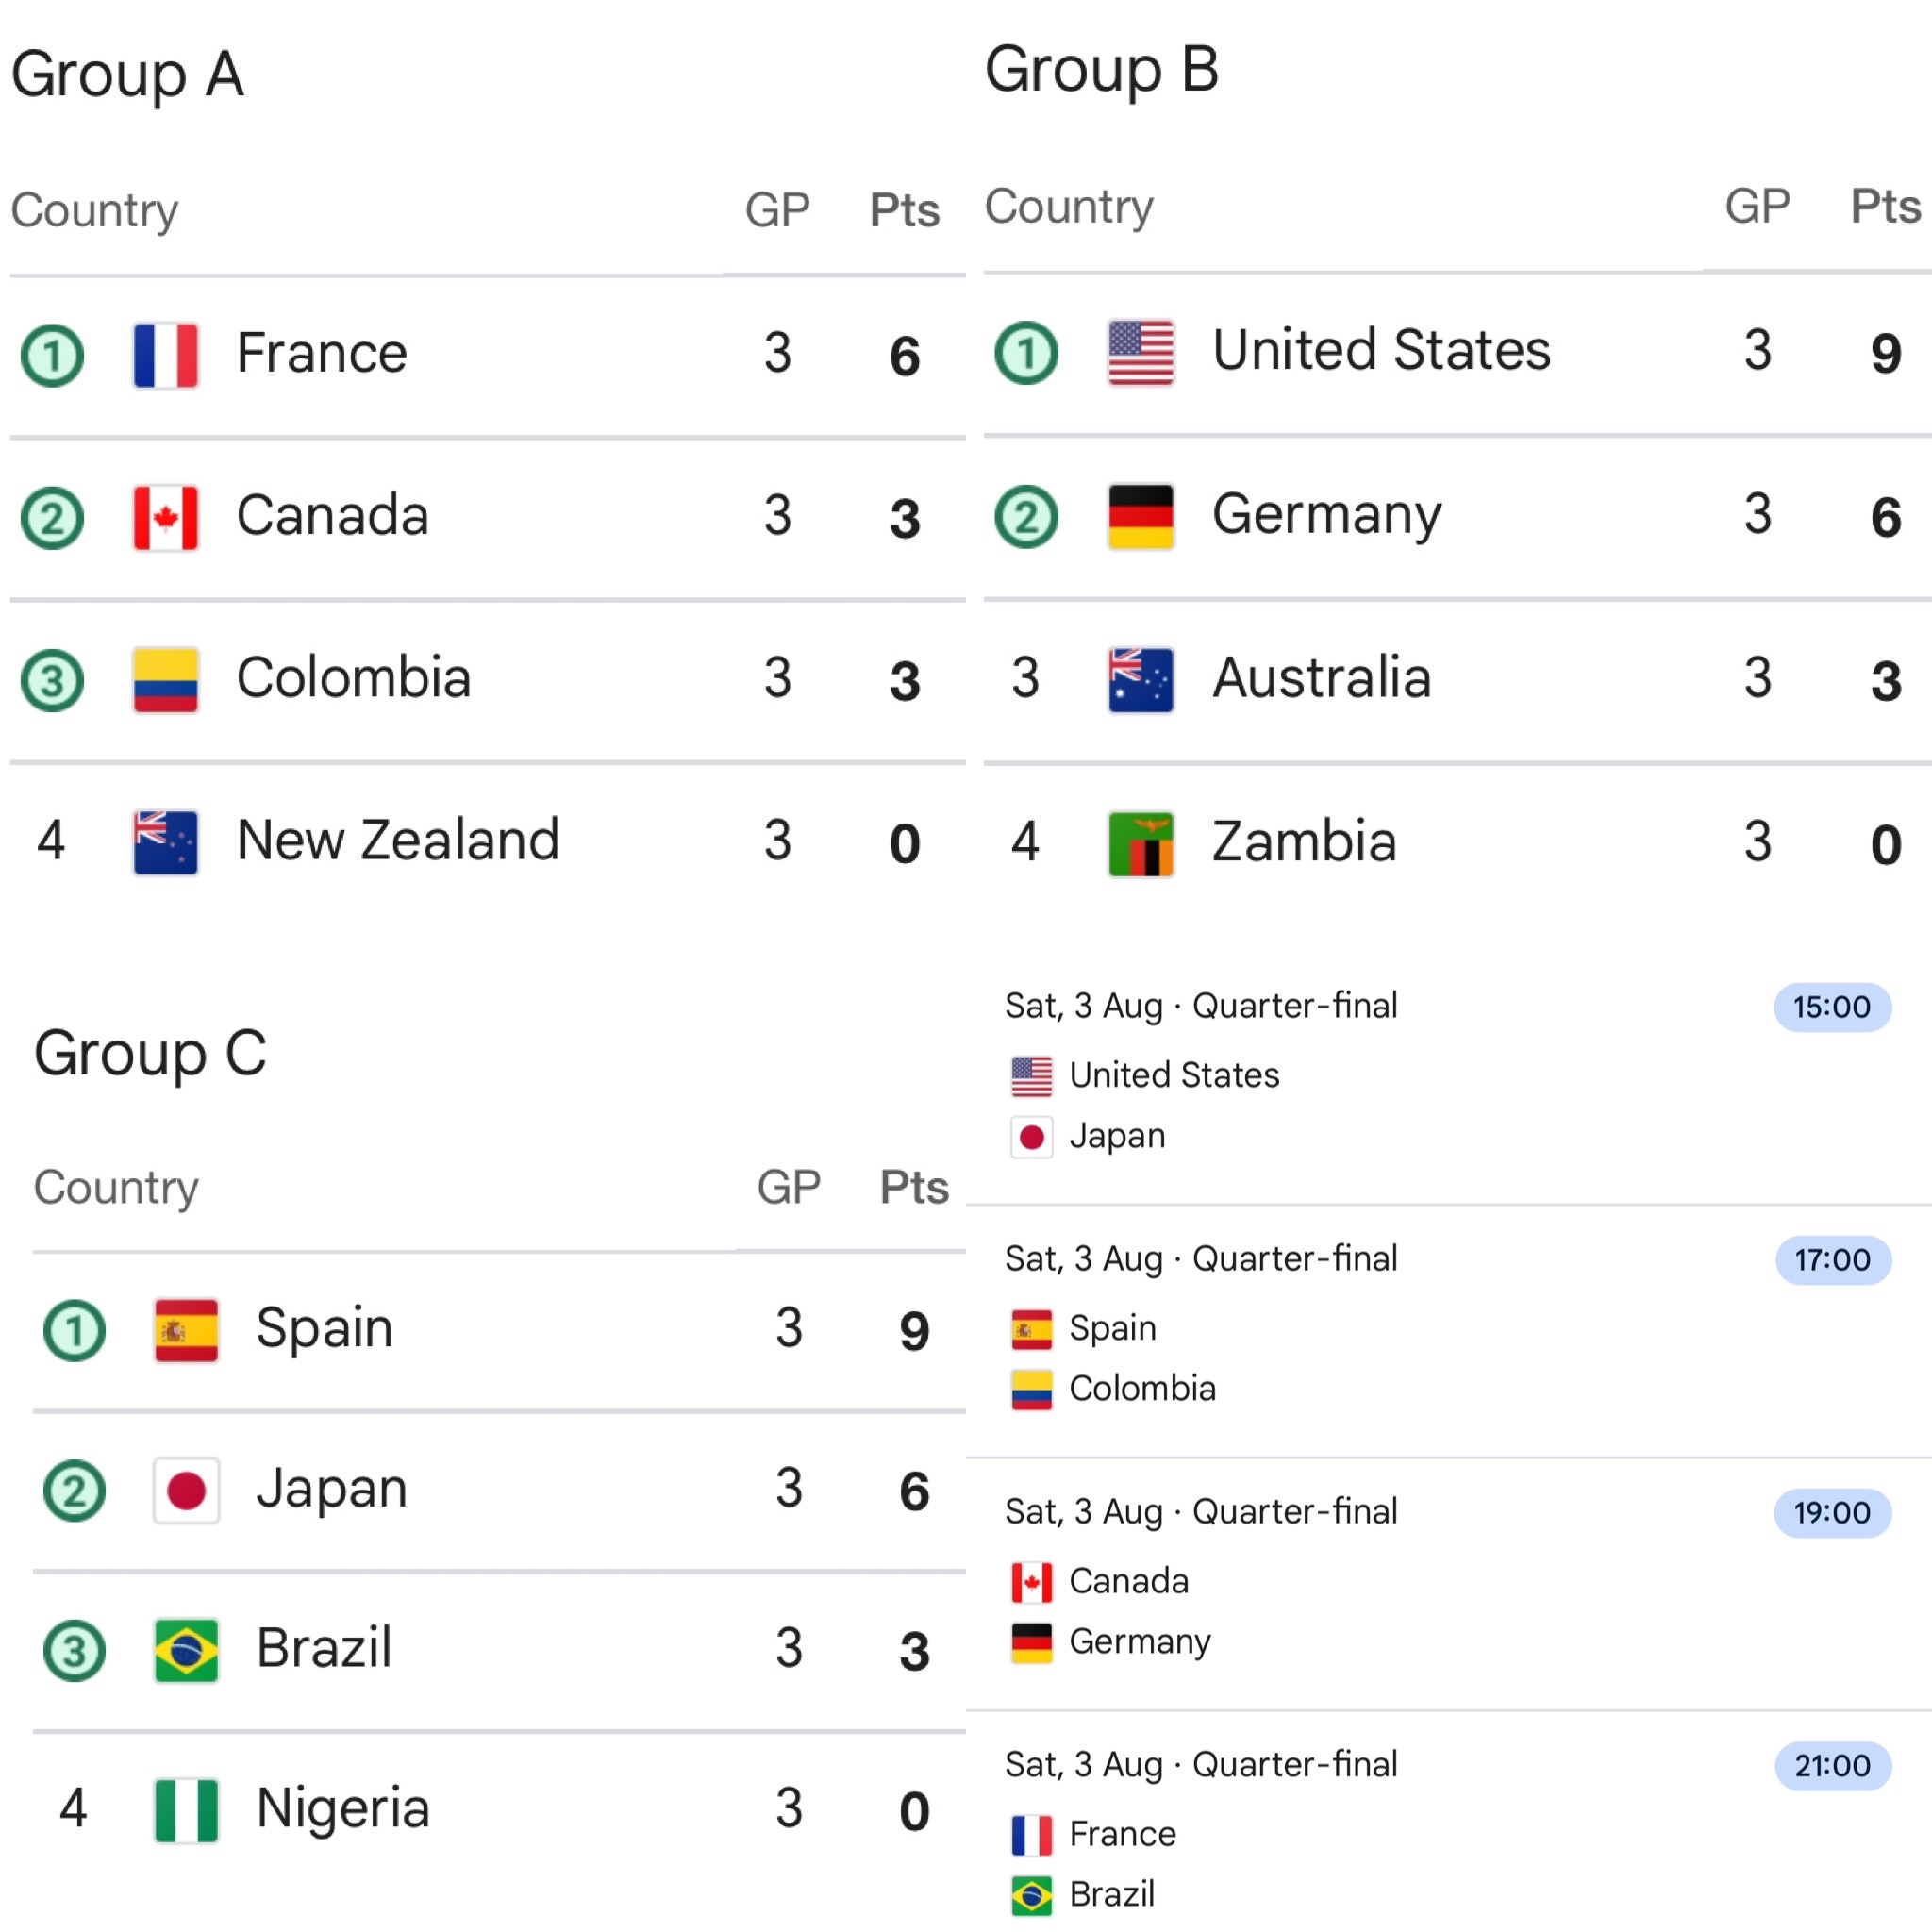Screen dimensions: 1932x1932
Task: Click the New Zealand flag icon
Action: point(165,843)
